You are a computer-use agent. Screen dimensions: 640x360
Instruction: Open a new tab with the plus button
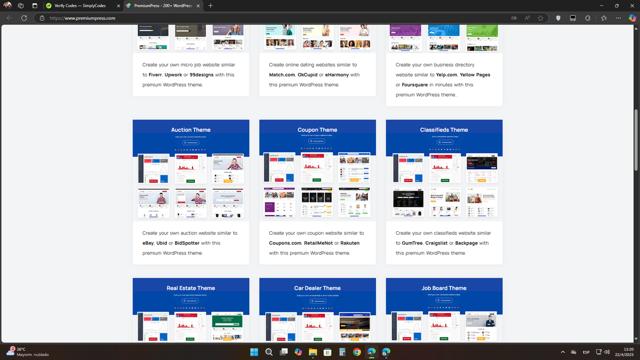(x=210, y=6)
